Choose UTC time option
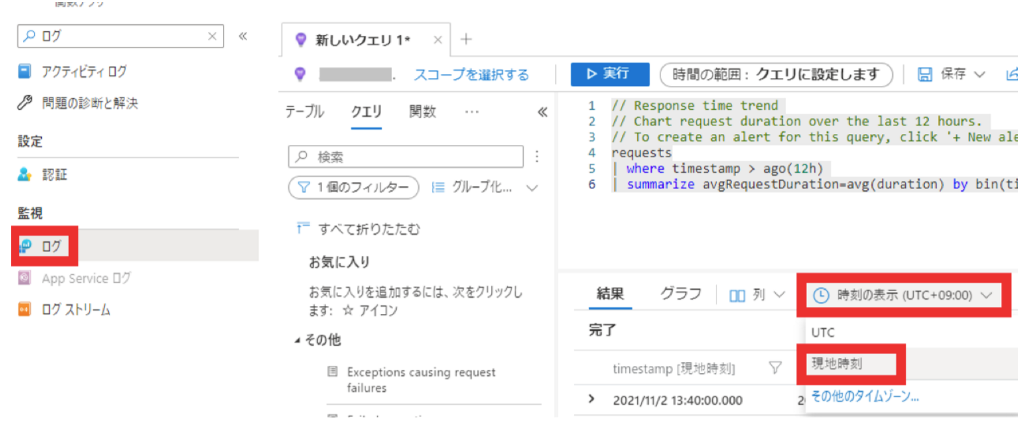 tap(823, 333)
